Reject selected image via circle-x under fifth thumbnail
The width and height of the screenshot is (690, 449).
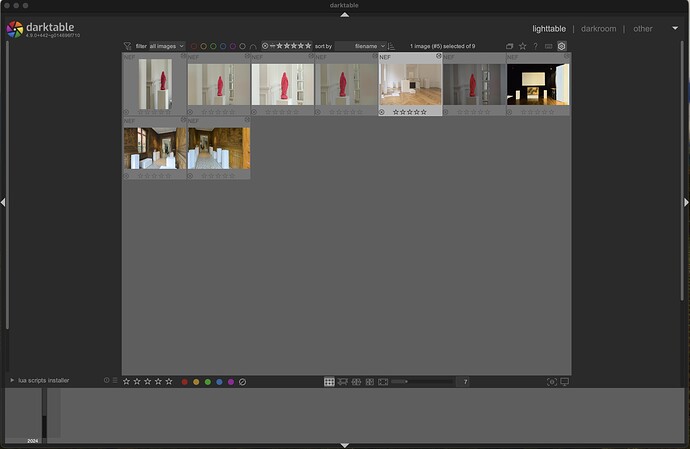pyautogui.click(x=382, y=112)
